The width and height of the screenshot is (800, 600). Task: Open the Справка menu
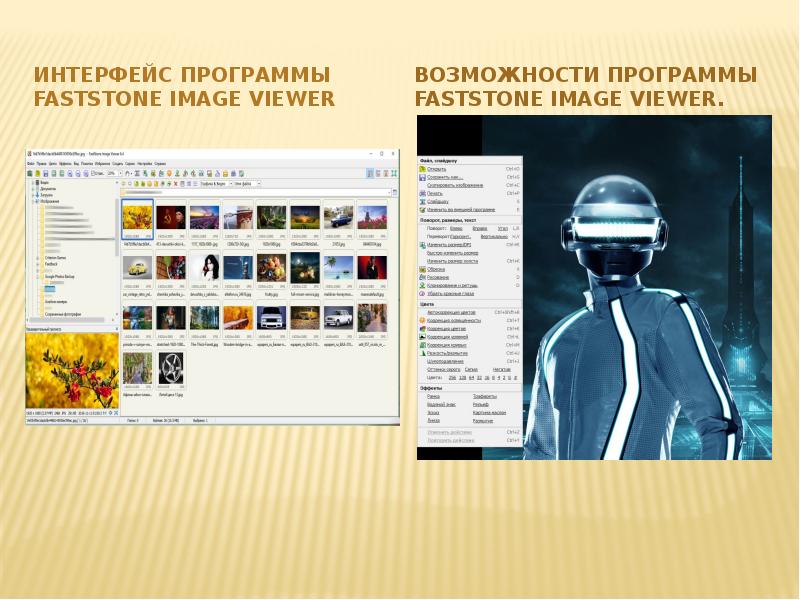tap(160, 164)
